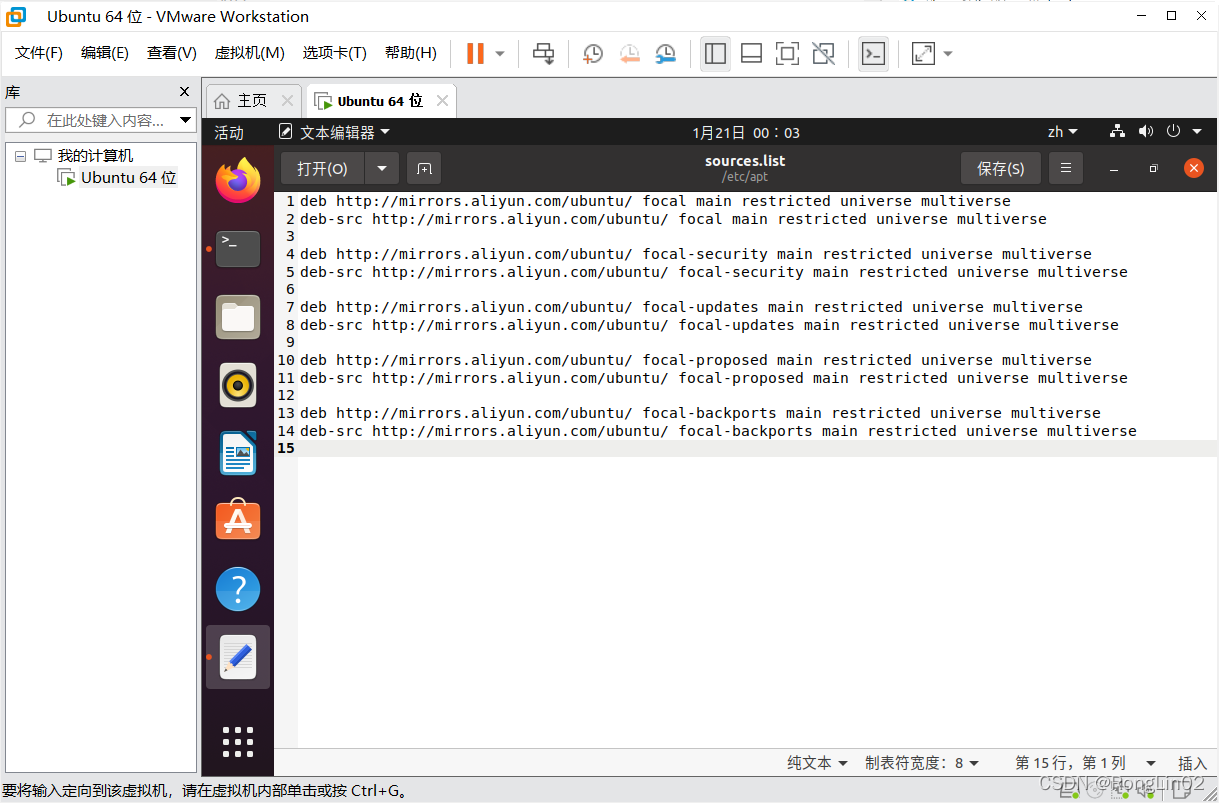The image size is (1219, 803).
Task: Open the gedit hamburger menu
Action: click(x=1066, y=169)
